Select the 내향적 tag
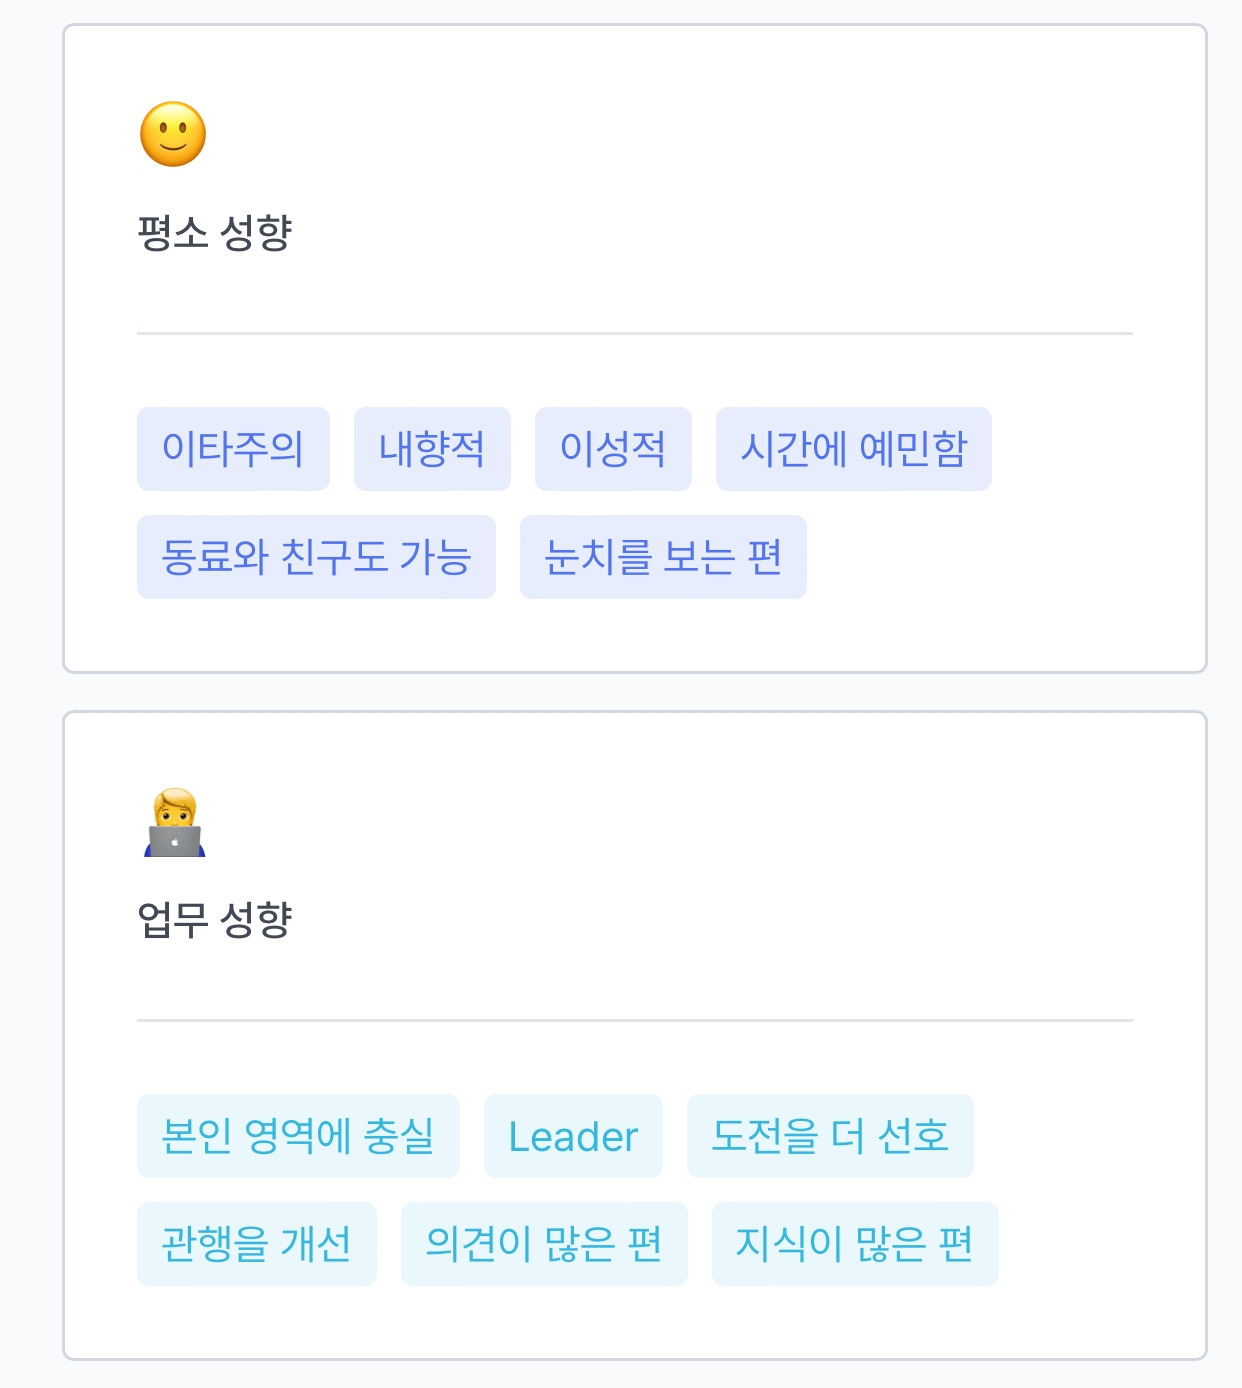 point(432,449)
